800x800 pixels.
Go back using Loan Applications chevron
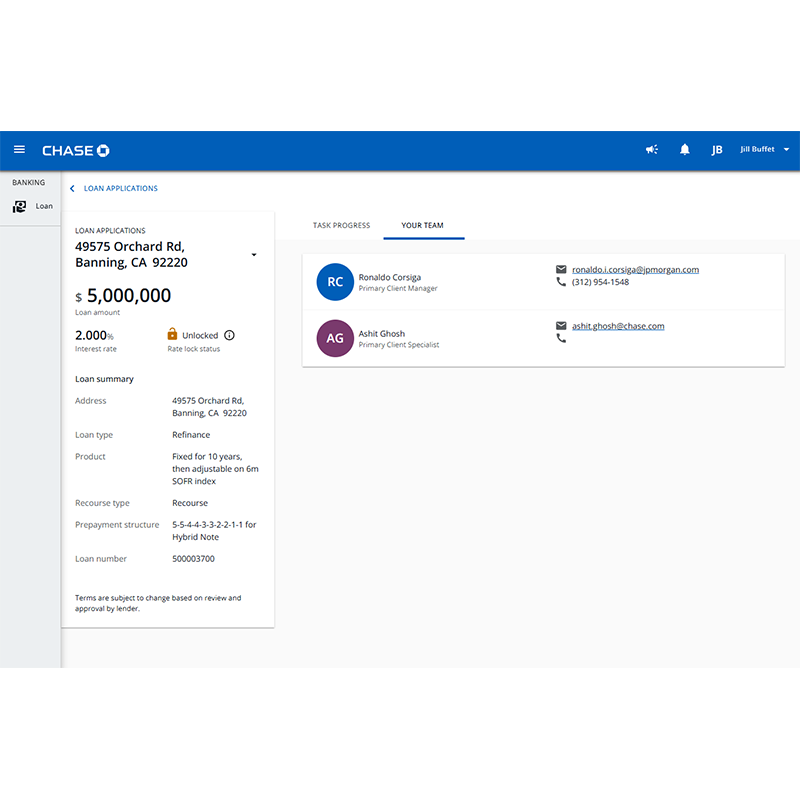coord(72,188)
